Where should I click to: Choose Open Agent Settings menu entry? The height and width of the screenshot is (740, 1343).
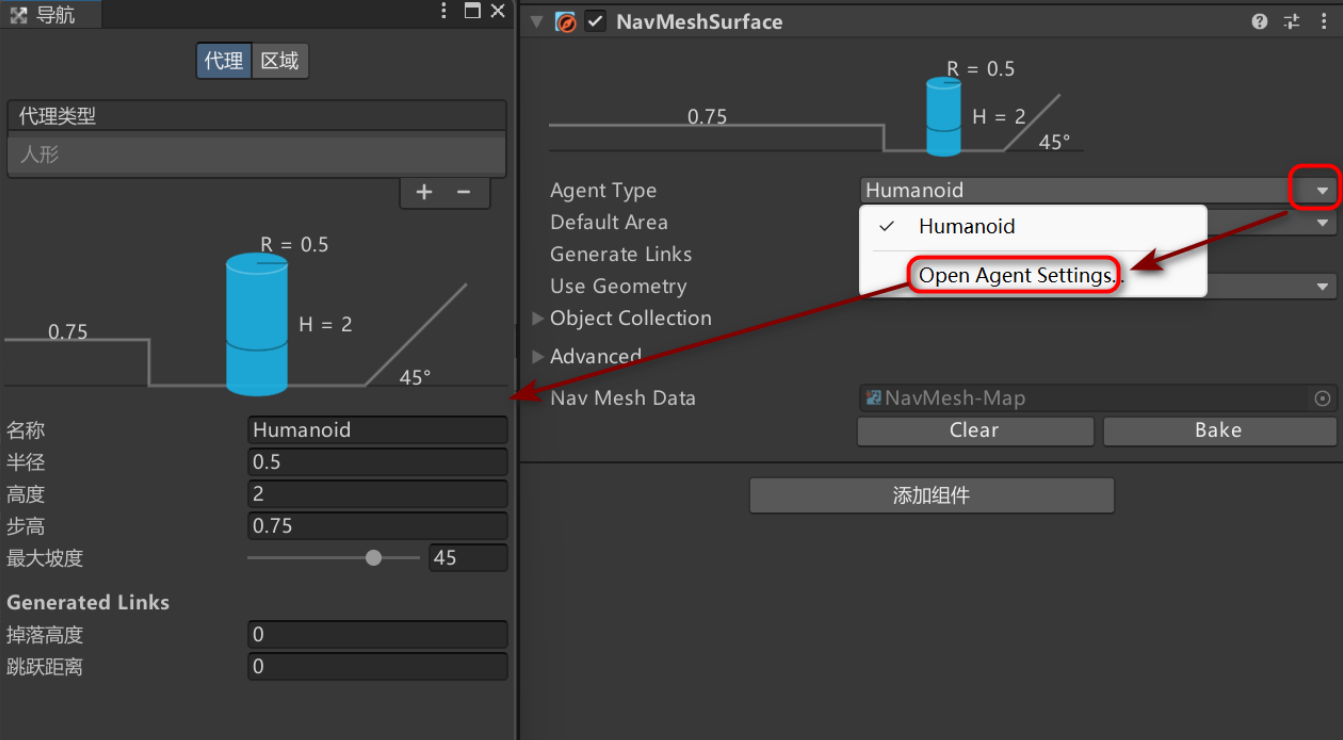tap(1033, 275)
